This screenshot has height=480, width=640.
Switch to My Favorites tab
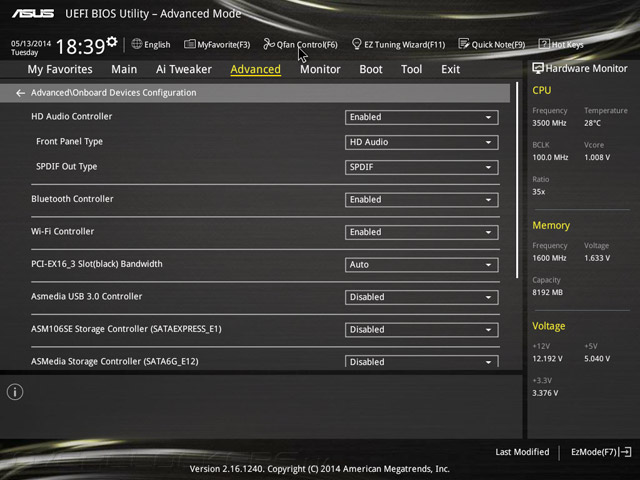(60, 69)
